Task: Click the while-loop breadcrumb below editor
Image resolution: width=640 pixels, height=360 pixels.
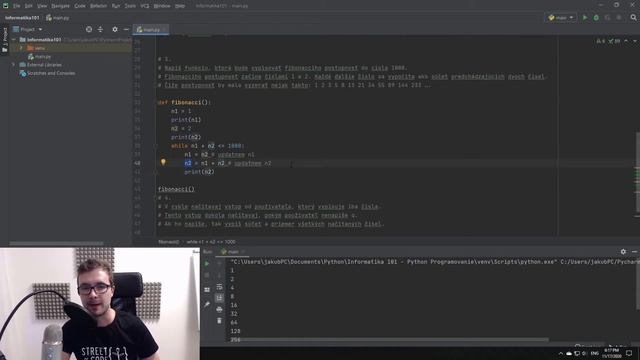Action: click(x=211, y=242)
